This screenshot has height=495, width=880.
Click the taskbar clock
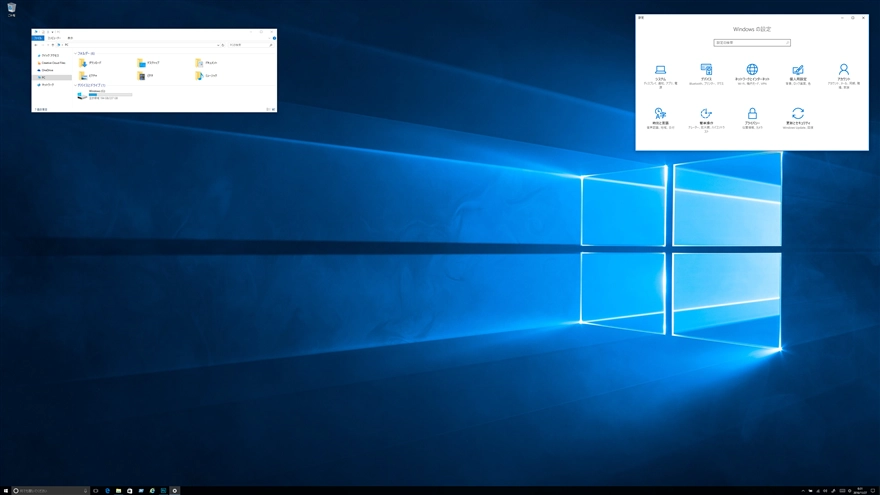(x=860, y=491)
